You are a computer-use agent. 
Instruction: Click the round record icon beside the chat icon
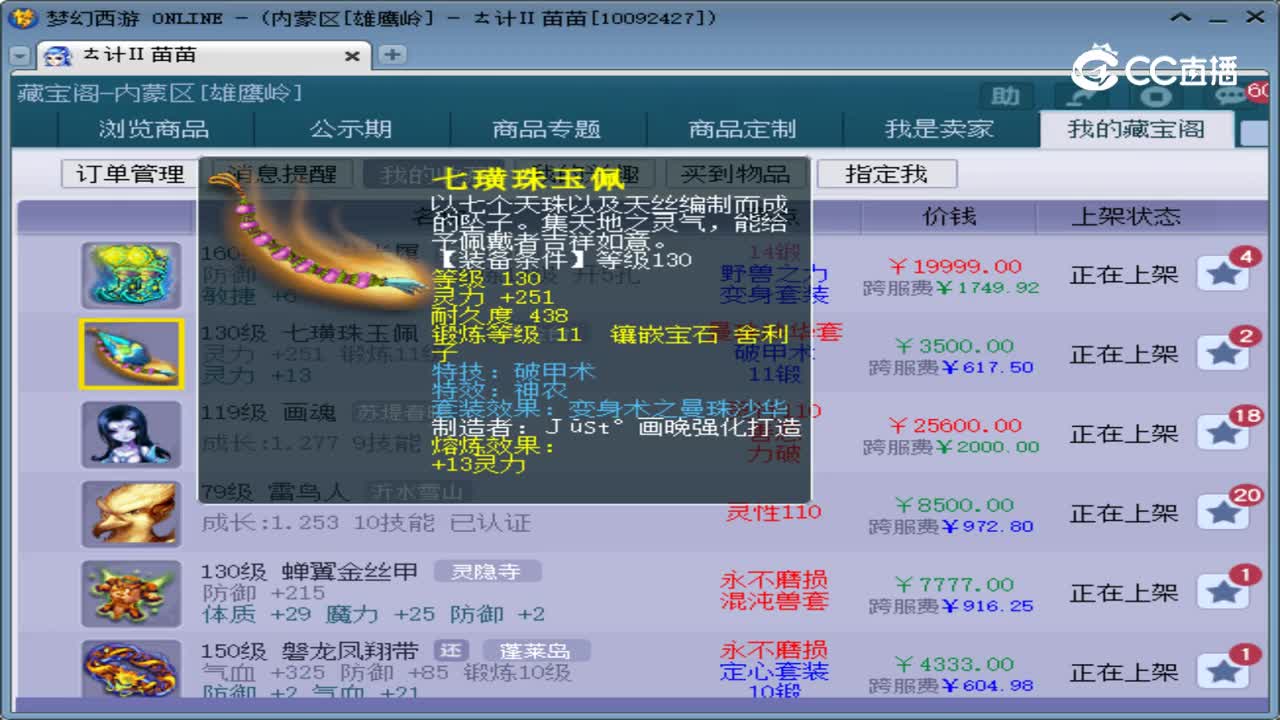1155,96
